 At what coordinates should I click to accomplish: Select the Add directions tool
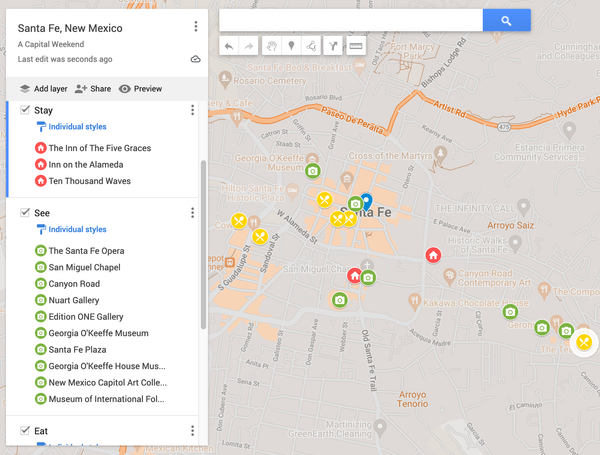point(333,46)
